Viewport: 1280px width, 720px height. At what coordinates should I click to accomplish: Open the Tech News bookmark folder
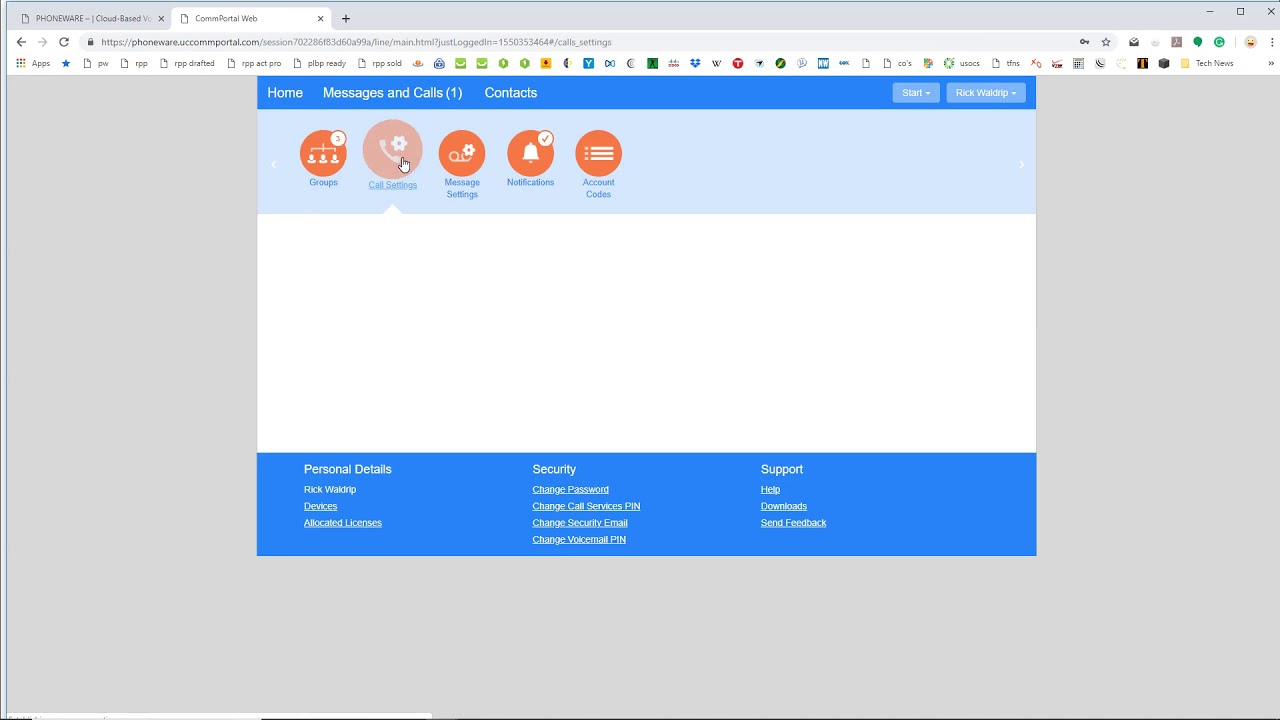pos(1207,63)
